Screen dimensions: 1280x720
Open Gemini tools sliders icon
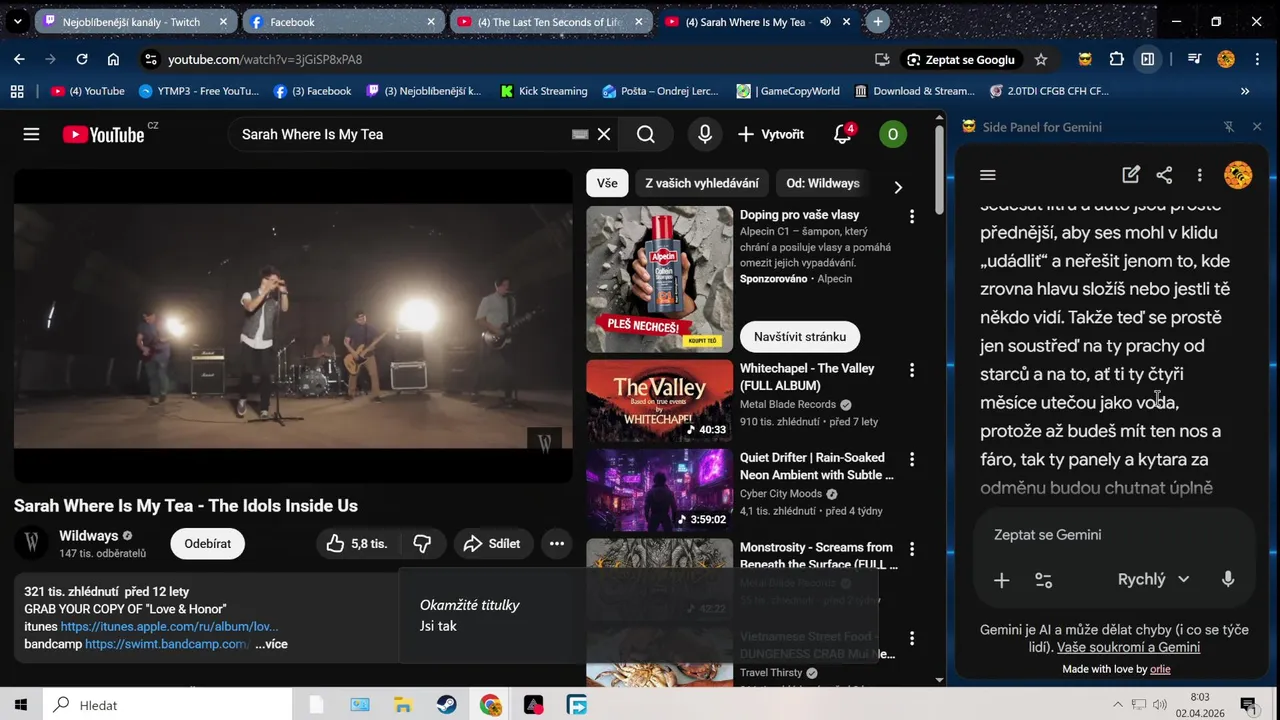tap(1043, 580)
